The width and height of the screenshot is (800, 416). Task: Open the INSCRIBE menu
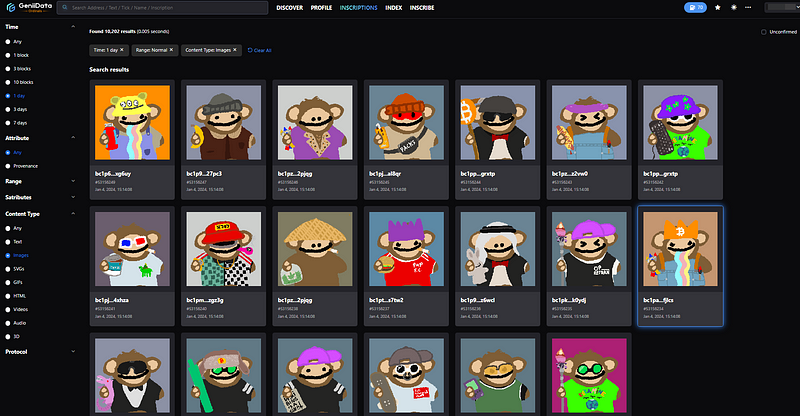[421, 8]
